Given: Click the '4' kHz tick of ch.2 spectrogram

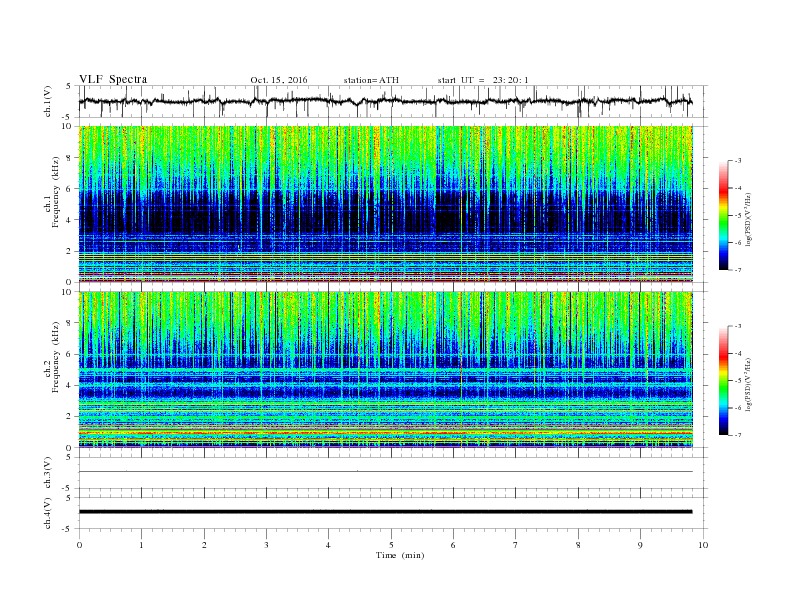Looking at the screenshot, I should [70, 385].
